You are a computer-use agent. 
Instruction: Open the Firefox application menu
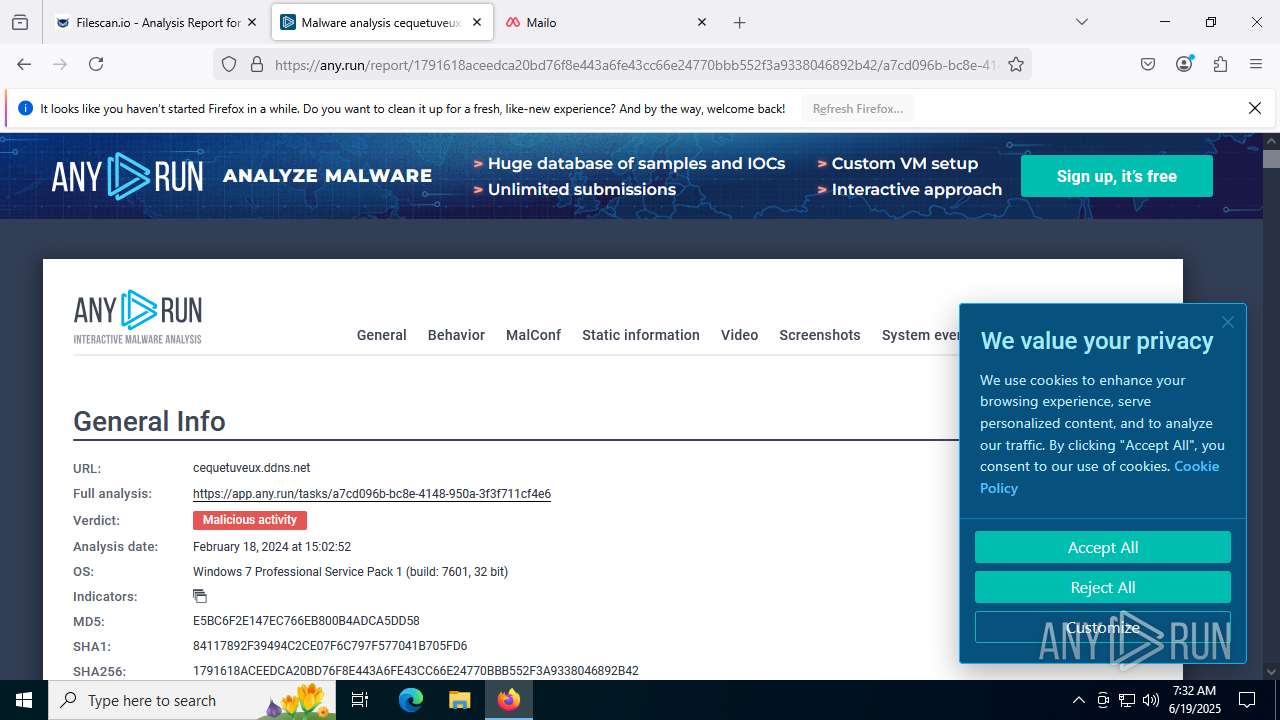click(1256, 64)
